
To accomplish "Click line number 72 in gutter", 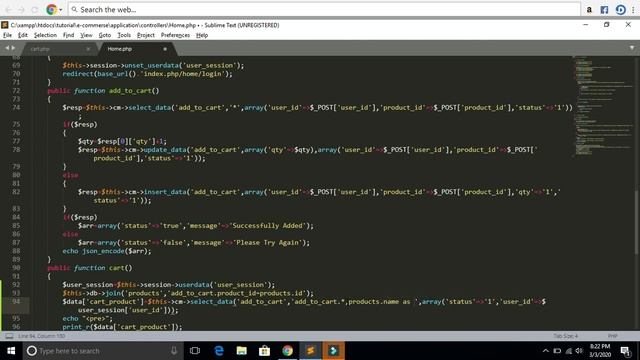I will point(16,91).
